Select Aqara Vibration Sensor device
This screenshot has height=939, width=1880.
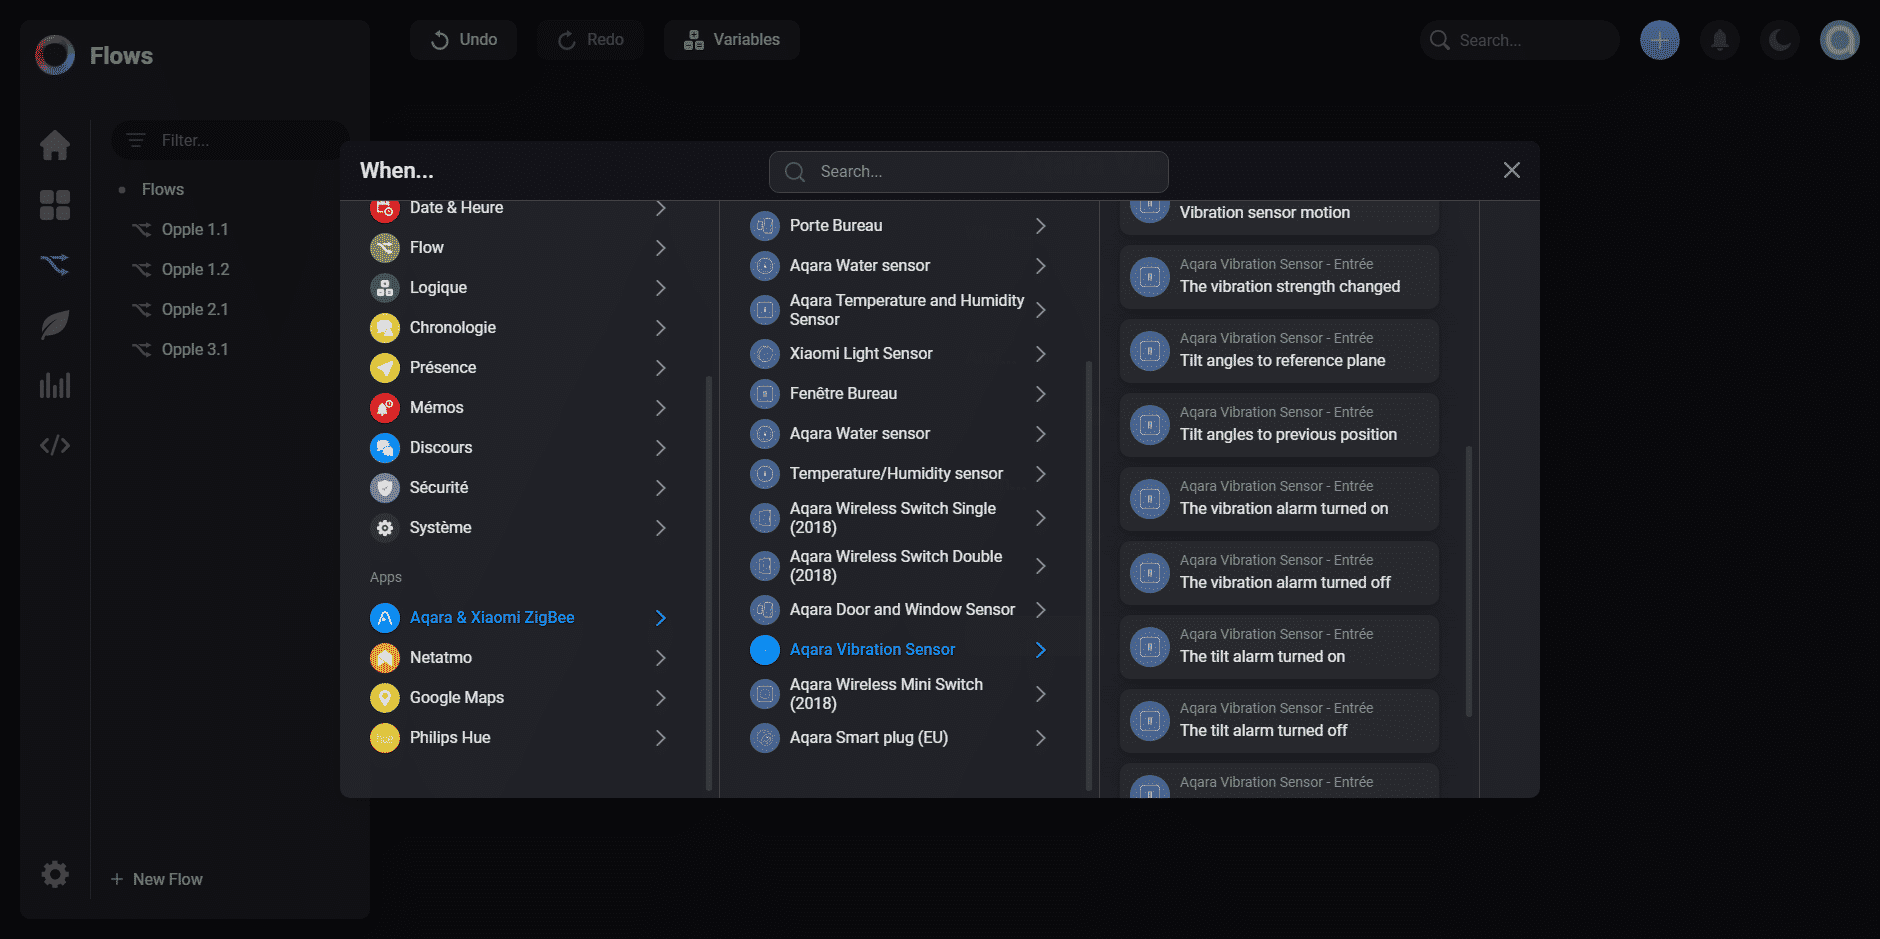tap(900, 650)
